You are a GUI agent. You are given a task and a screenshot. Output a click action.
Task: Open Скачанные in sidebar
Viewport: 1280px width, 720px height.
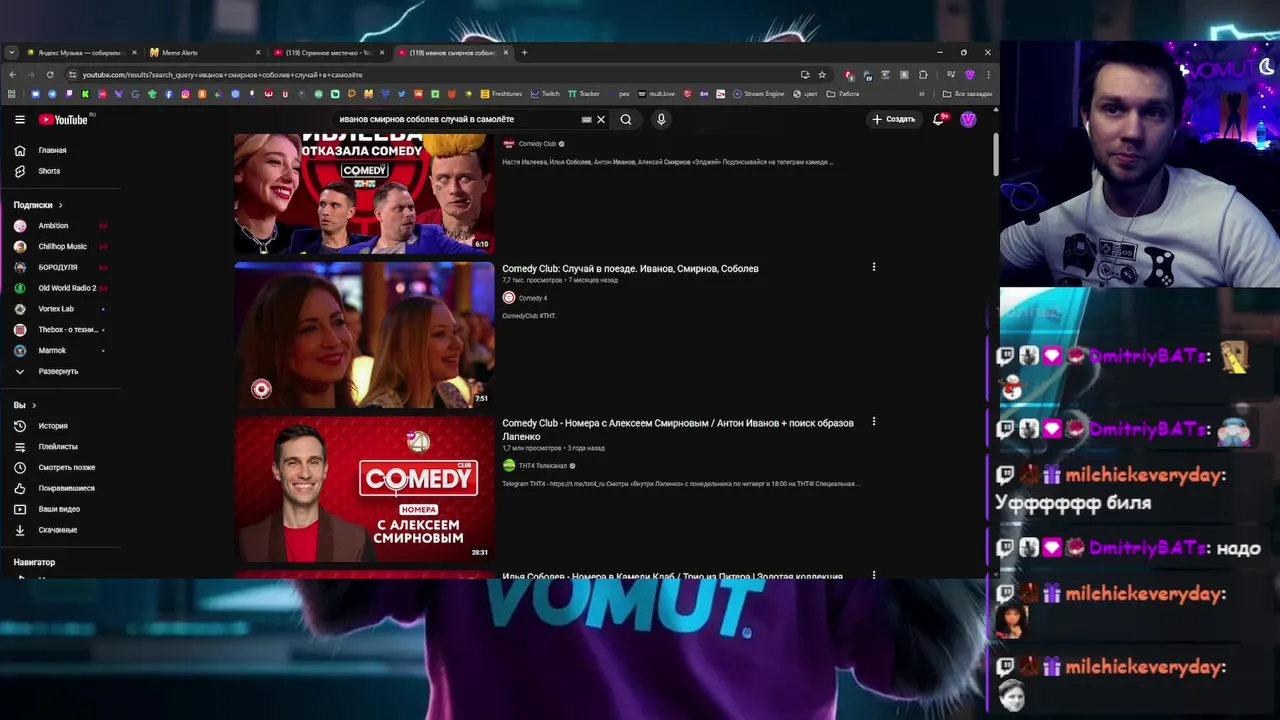pyautogui.click(x=60, y=530)
